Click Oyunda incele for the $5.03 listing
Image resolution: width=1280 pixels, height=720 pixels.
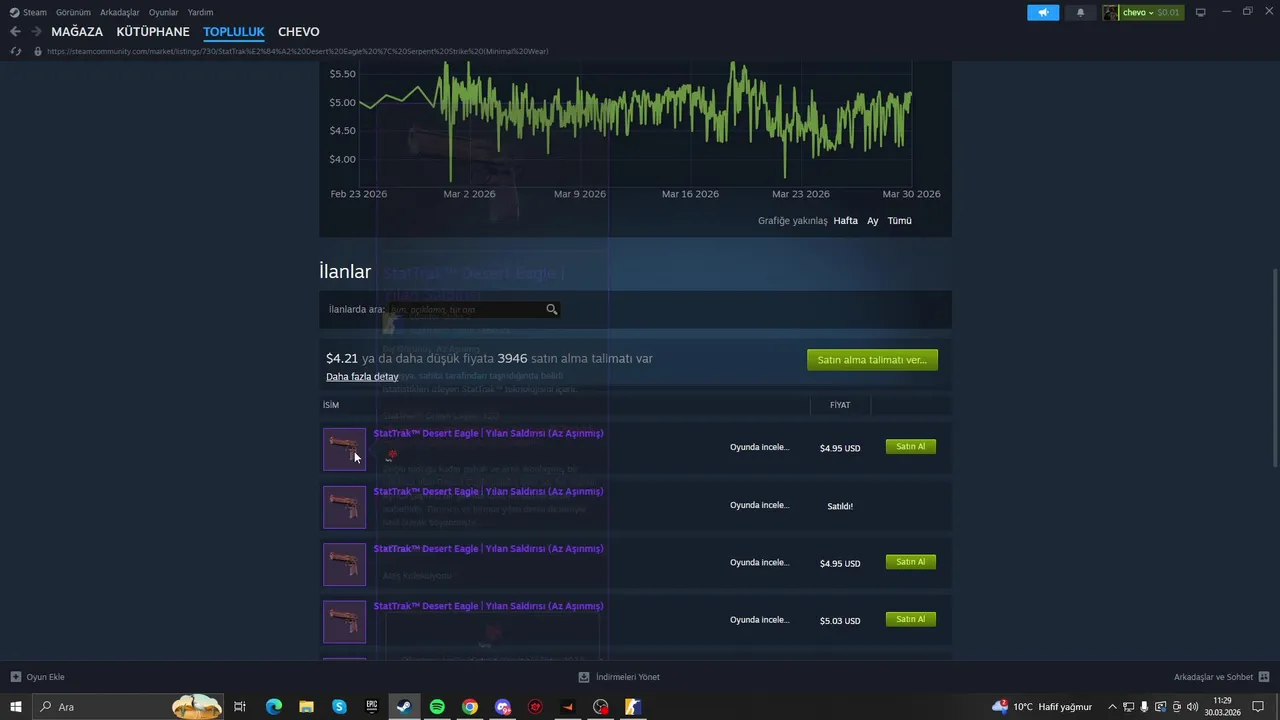click(759, 620)
